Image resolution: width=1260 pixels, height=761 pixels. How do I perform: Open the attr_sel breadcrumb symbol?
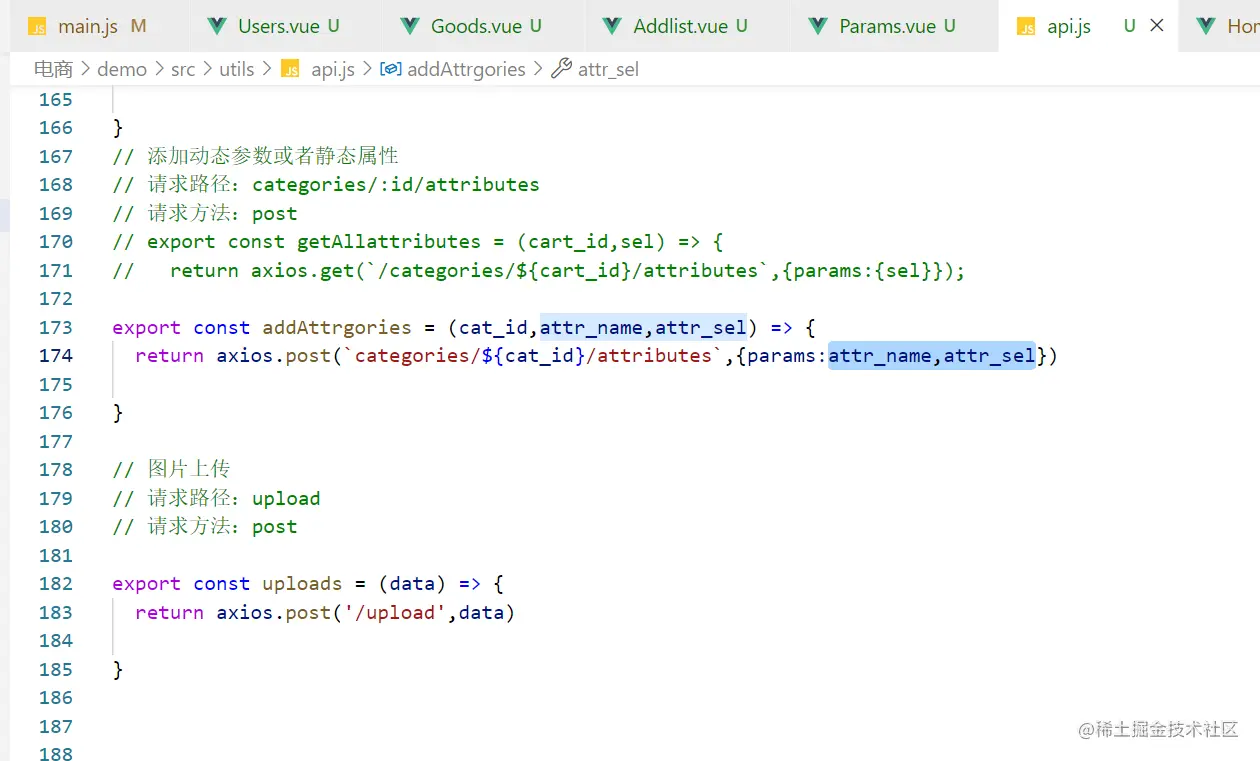point(608,69)
